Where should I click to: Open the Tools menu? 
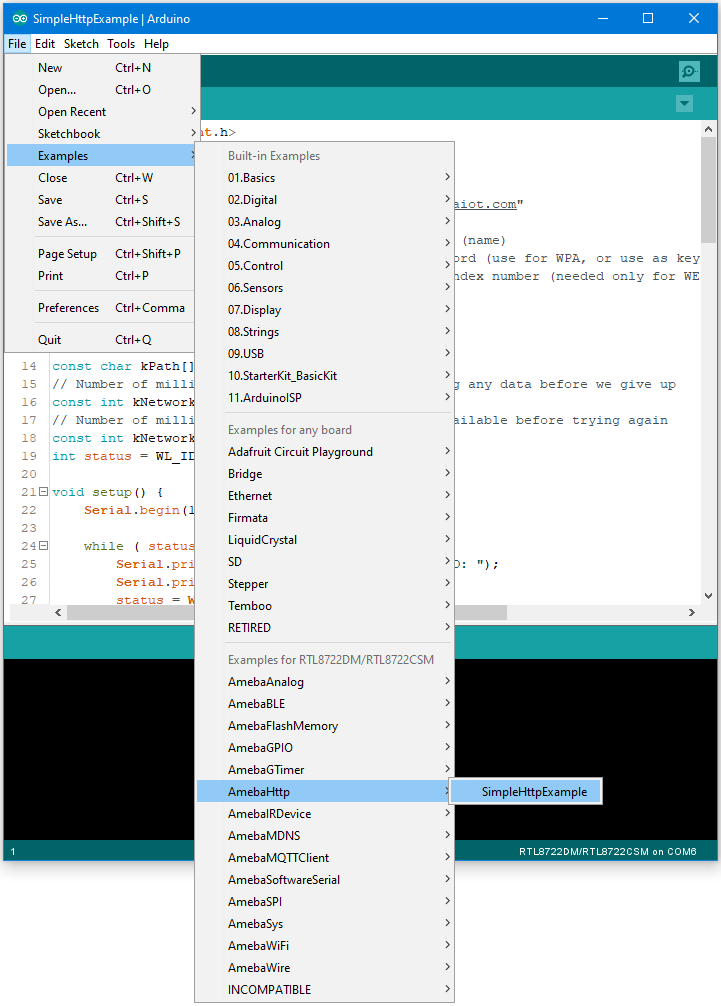tap(121, 44)
